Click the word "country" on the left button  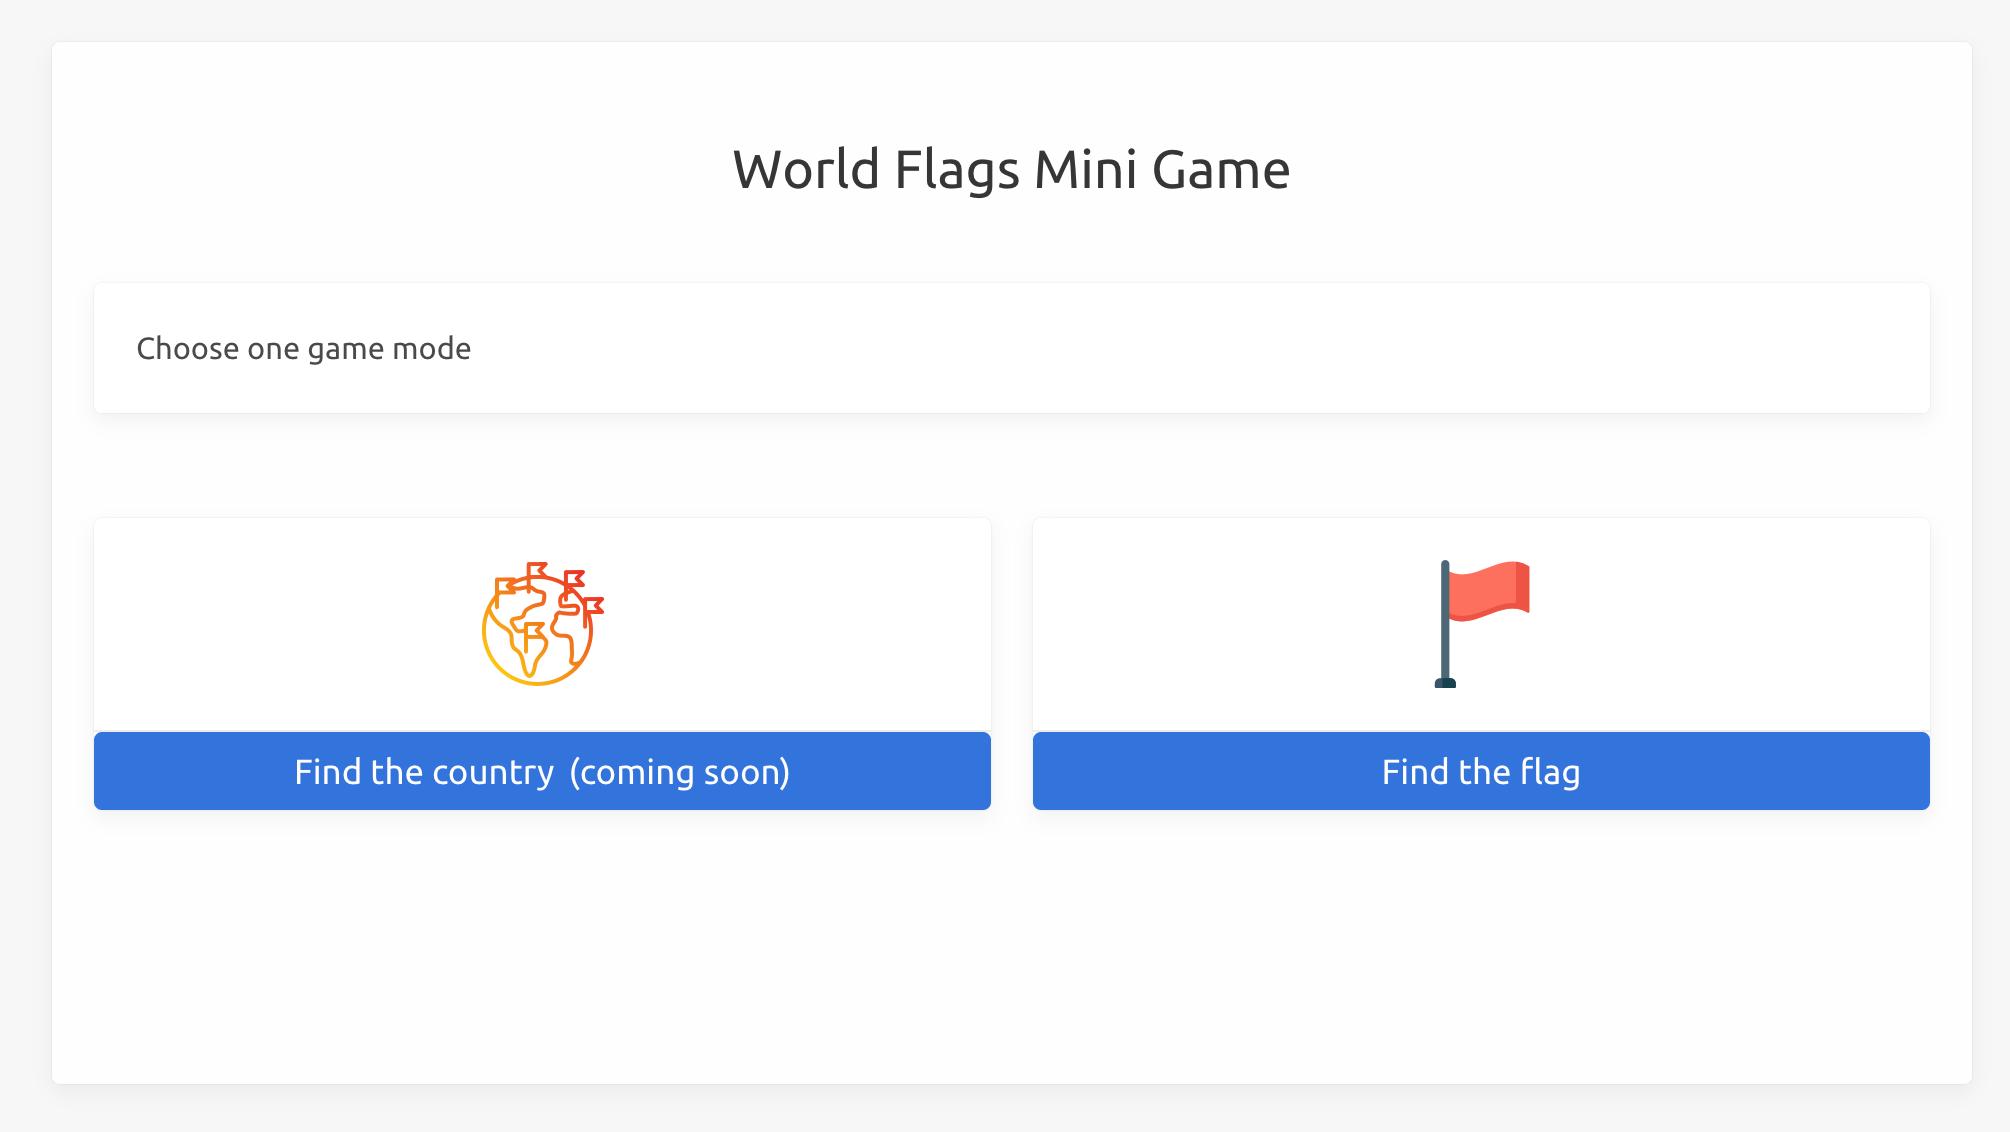click(493, 772)
